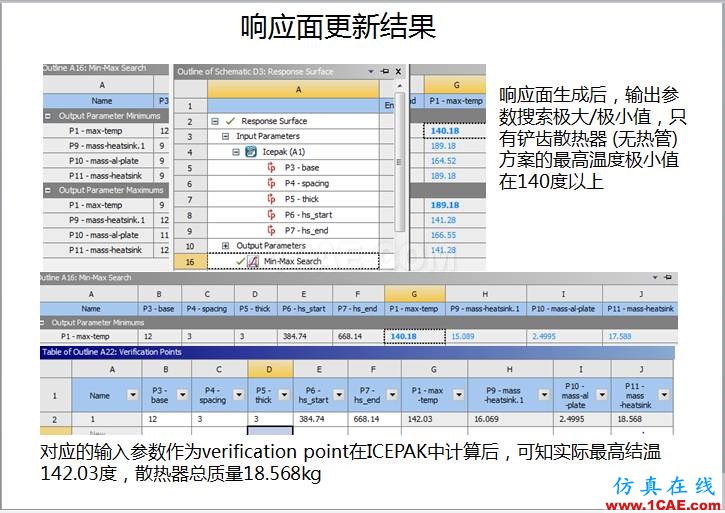
Task: Click the green check beside Min-Max Search
Action: (240, 262)
